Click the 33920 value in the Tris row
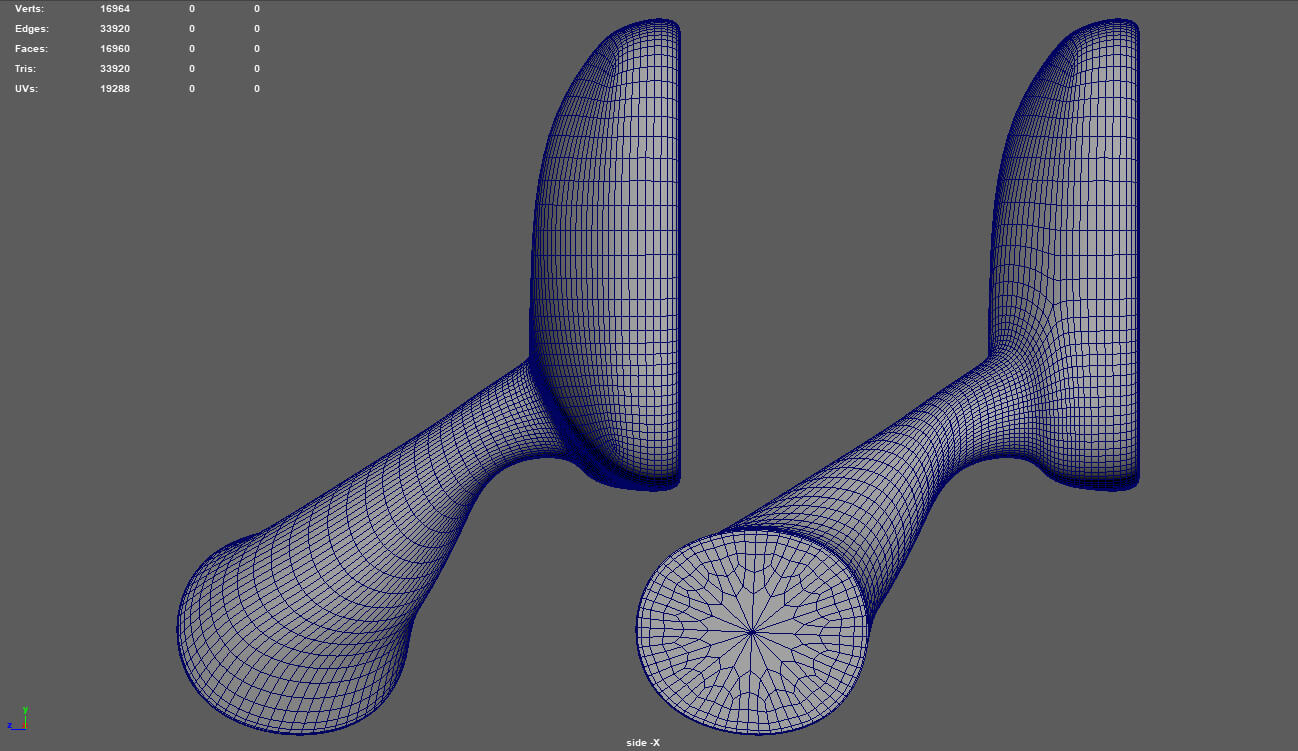Screen dimensions: 1298x751 point(115,69)
